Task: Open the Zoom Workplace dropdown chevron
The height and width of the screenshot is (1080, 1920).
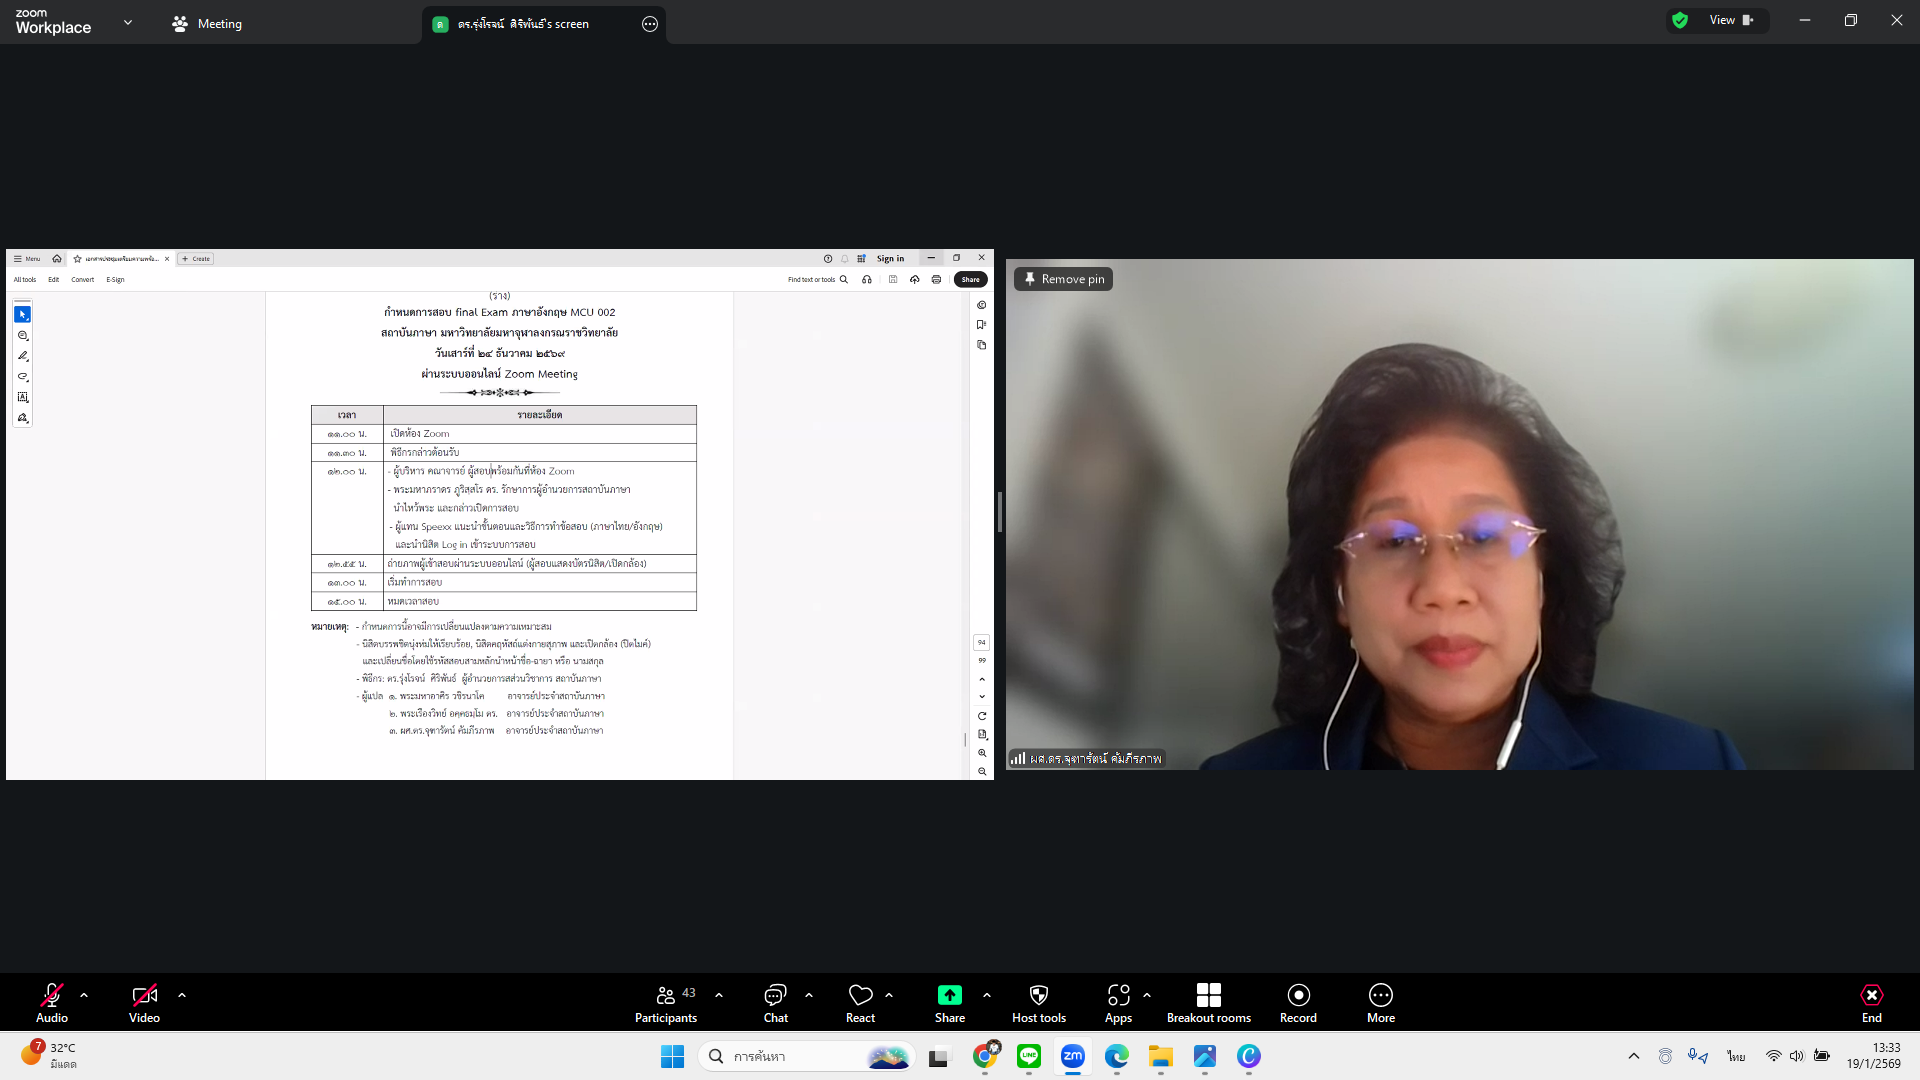Action: [128, 22]
